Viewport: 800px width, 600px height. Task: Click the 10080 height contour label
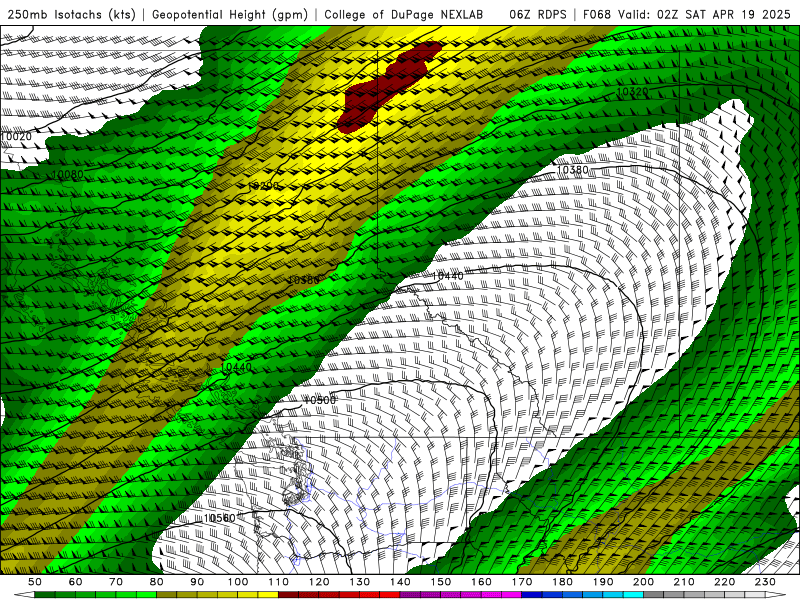pos(67,174)
